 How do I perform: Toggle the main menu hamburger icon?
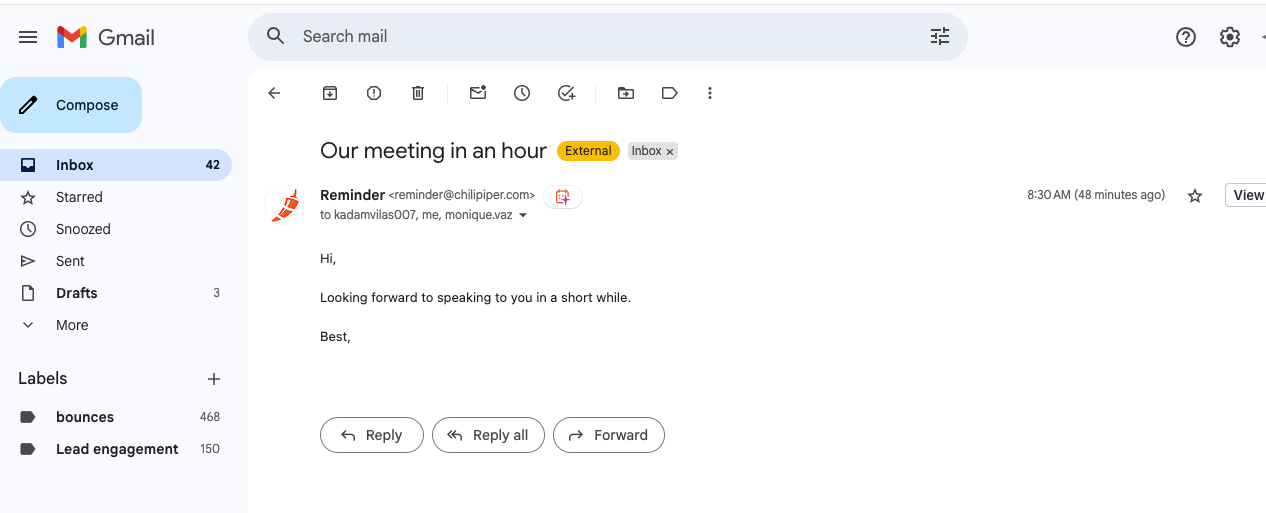pos(28,37)
